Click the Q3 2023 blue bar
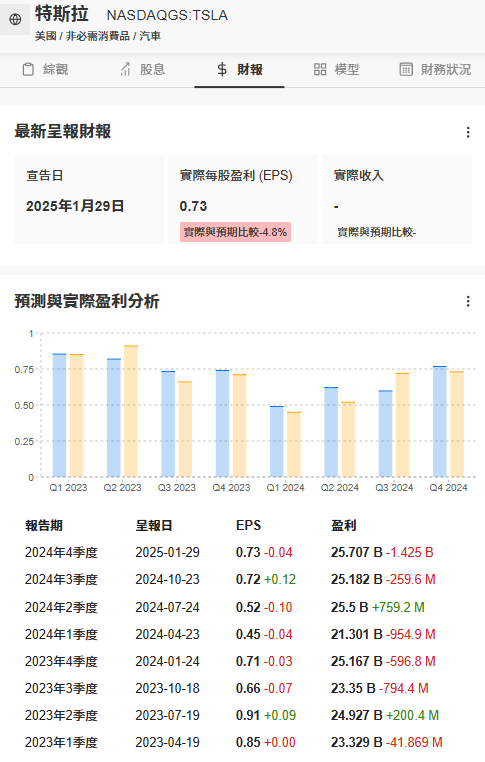This screenshot has height=762, width=485. (x=168, y=424)
